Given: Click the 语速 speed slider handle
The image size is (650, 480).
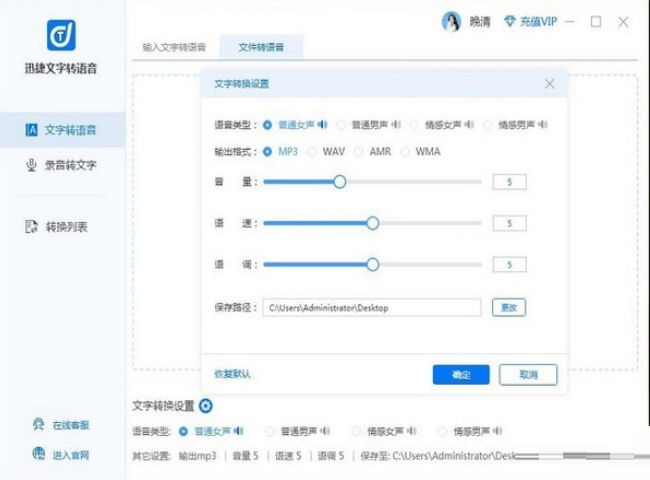Looking at the screenshot, I should (x=373, y=223).
